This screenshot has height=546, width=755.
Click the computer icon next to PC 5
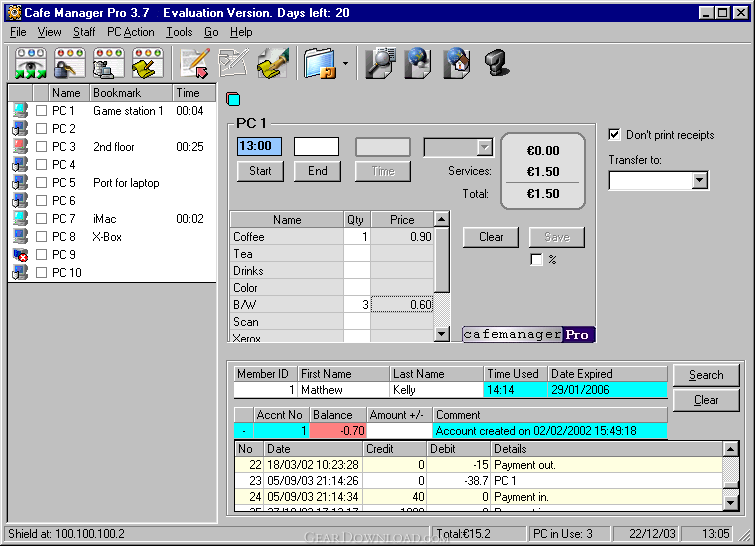click(x=20, y=182)
